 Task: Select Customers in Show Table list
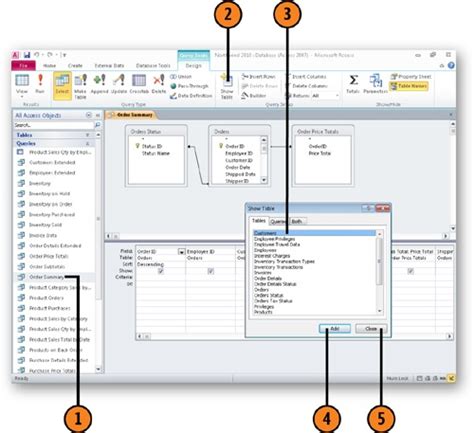point(314,233)
